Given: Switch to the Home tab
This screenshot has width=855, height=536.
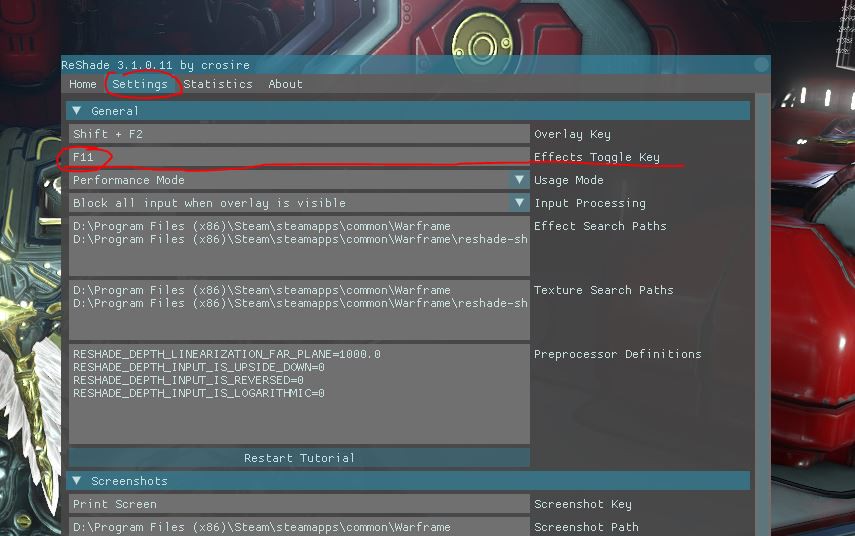Looking at the screenshot, I should 83,84.
